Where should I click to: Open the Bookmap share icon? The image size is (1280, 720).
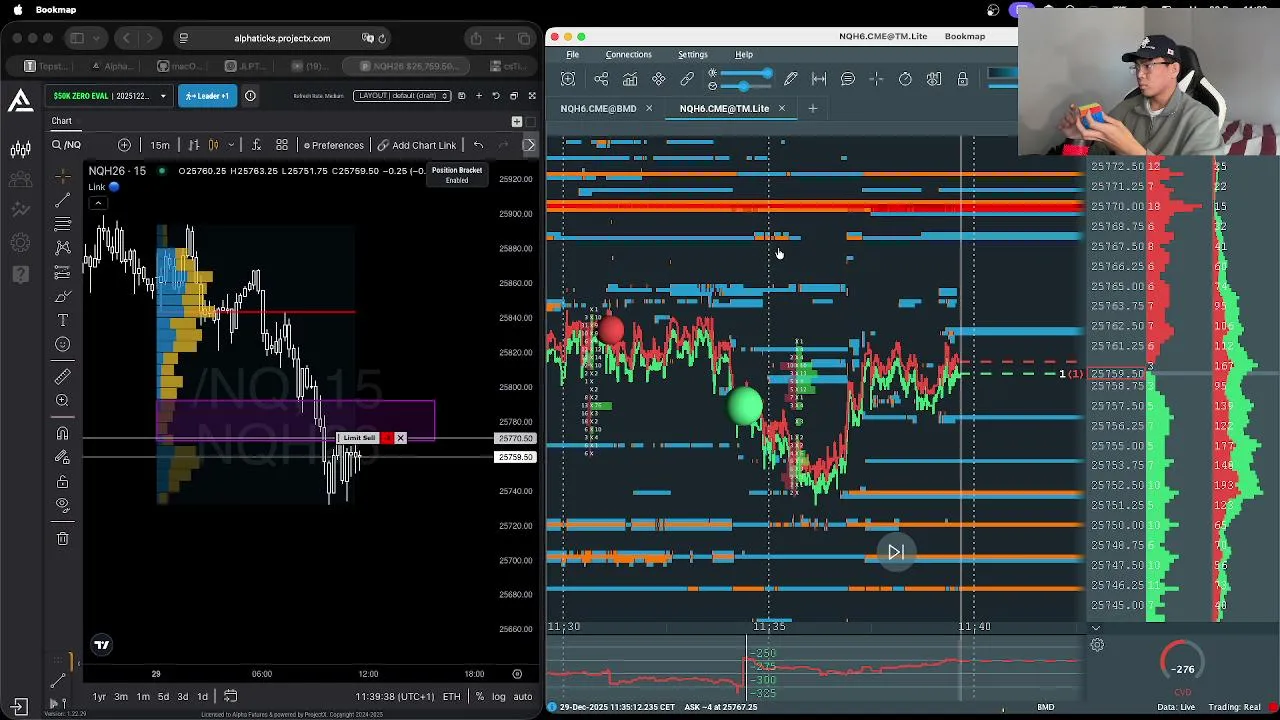pyautogui.click(x=601, y=79)
